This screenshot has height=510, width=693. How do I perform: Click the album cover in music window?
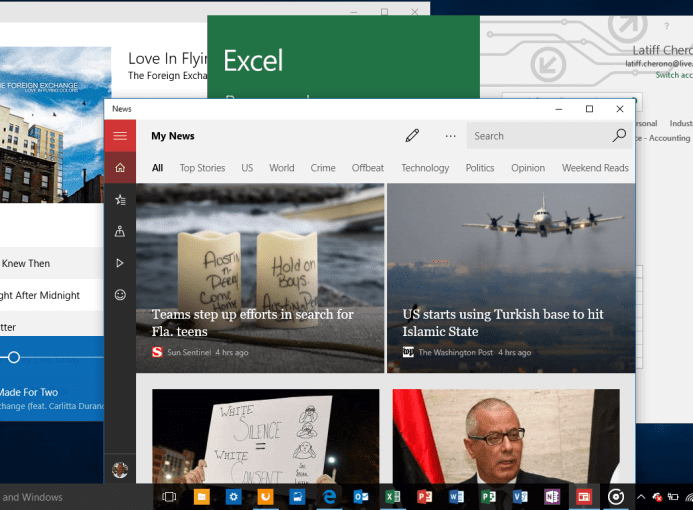(x=55, y=125)
